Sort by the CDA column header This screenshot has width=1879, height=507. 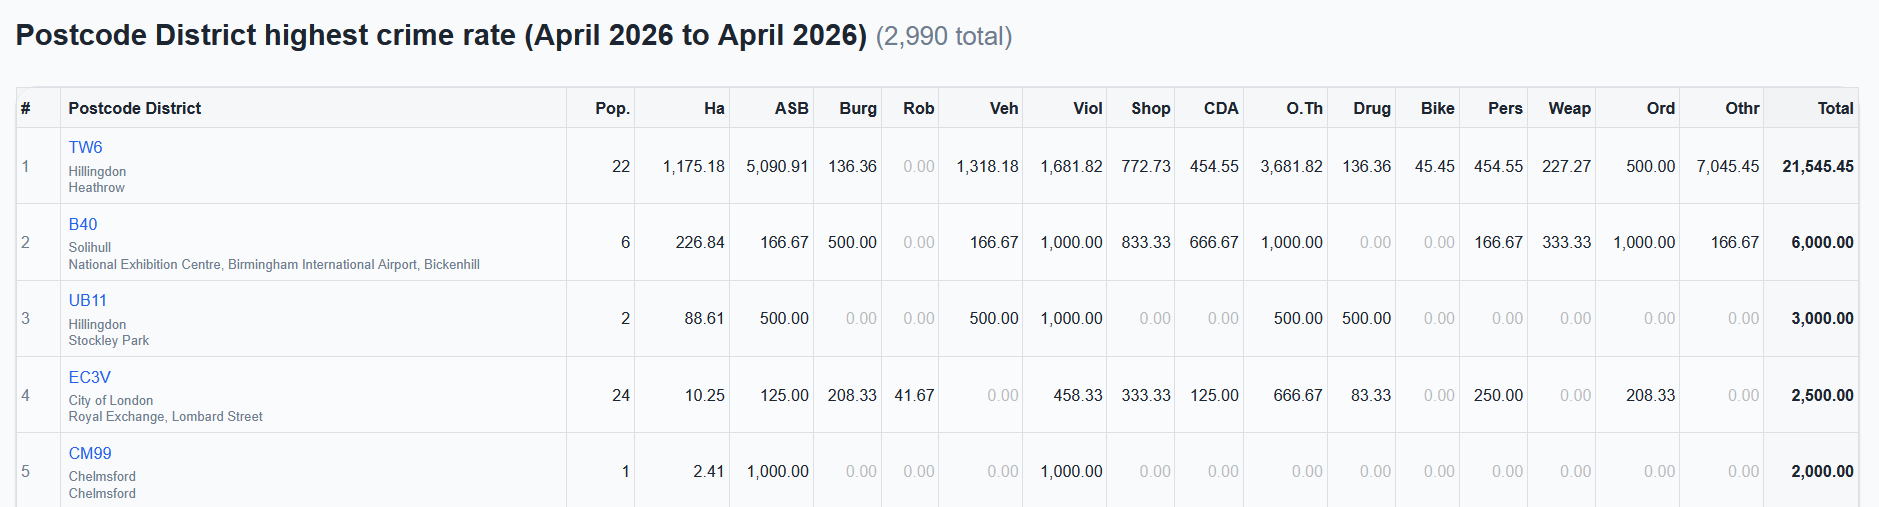1221,108
